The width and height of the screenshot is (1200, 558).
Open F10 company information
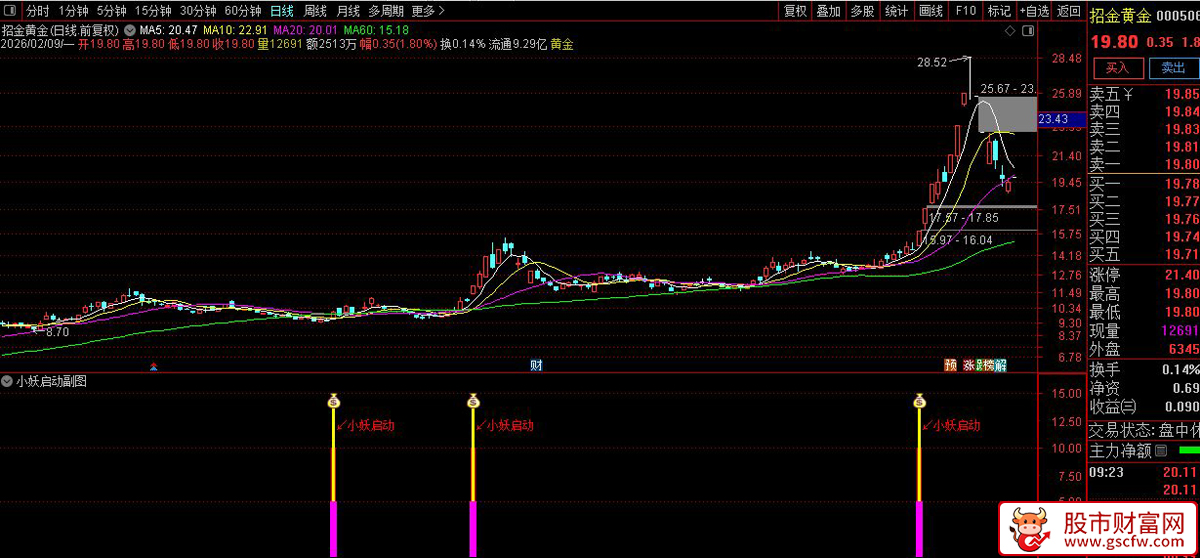[965, 11]
